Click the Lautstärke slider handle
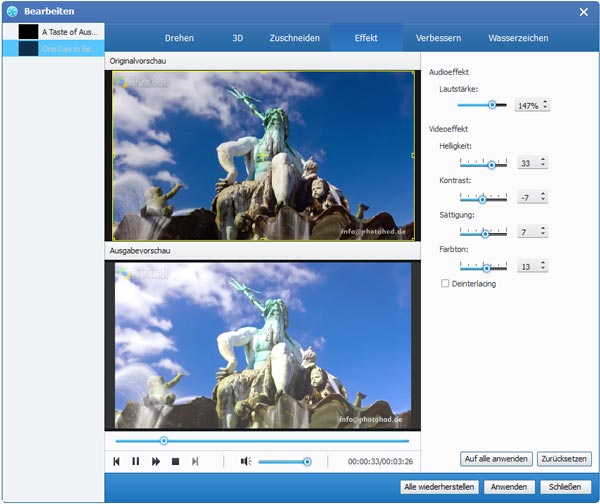Viewport: 600px width, 504px height. click(492, 105)
